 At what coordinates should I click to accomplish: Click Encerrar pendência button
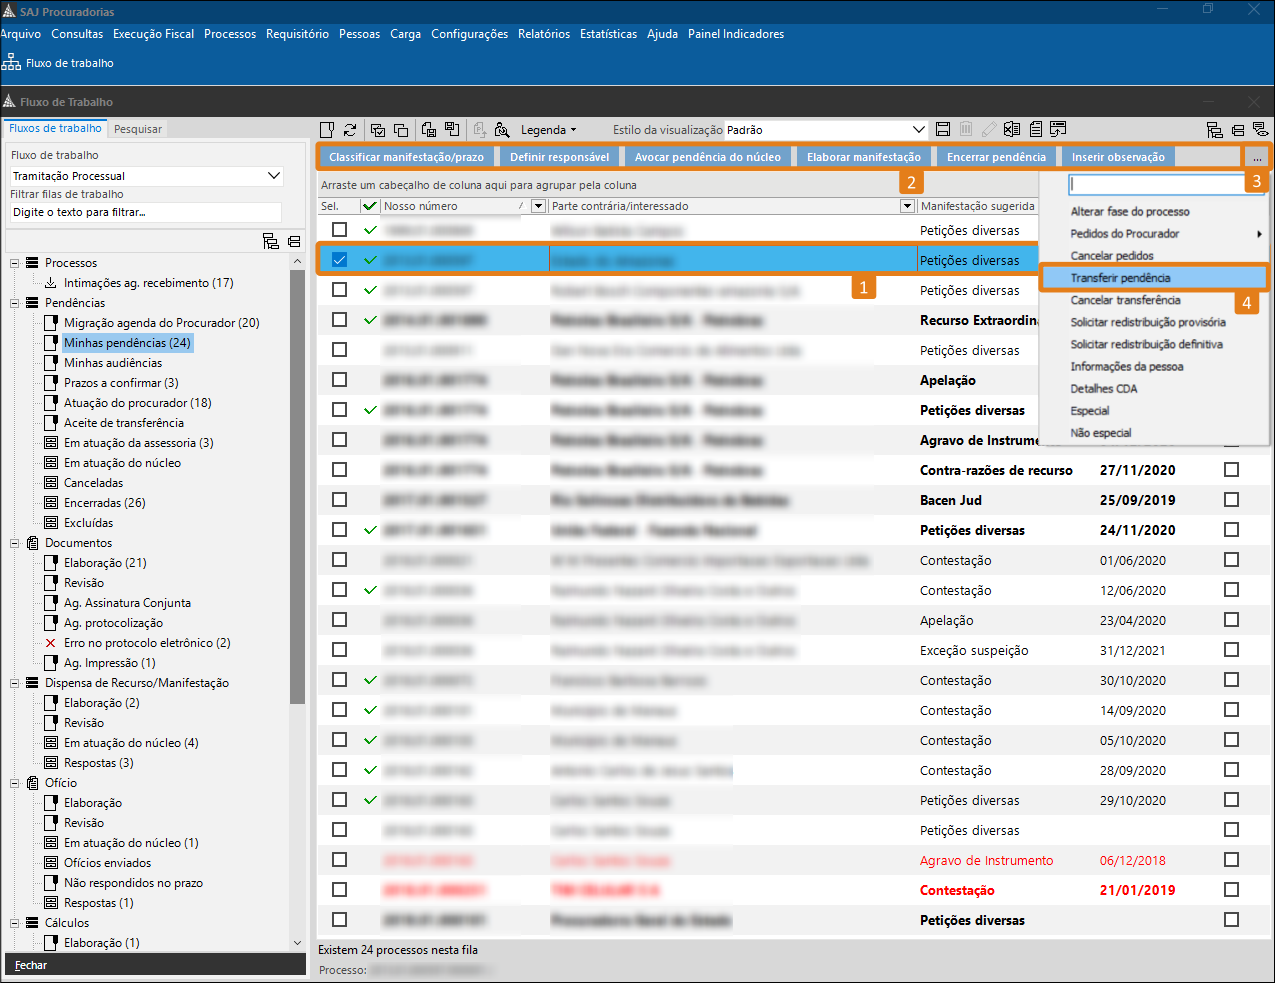pyautogui.click(x=996, y=157)
